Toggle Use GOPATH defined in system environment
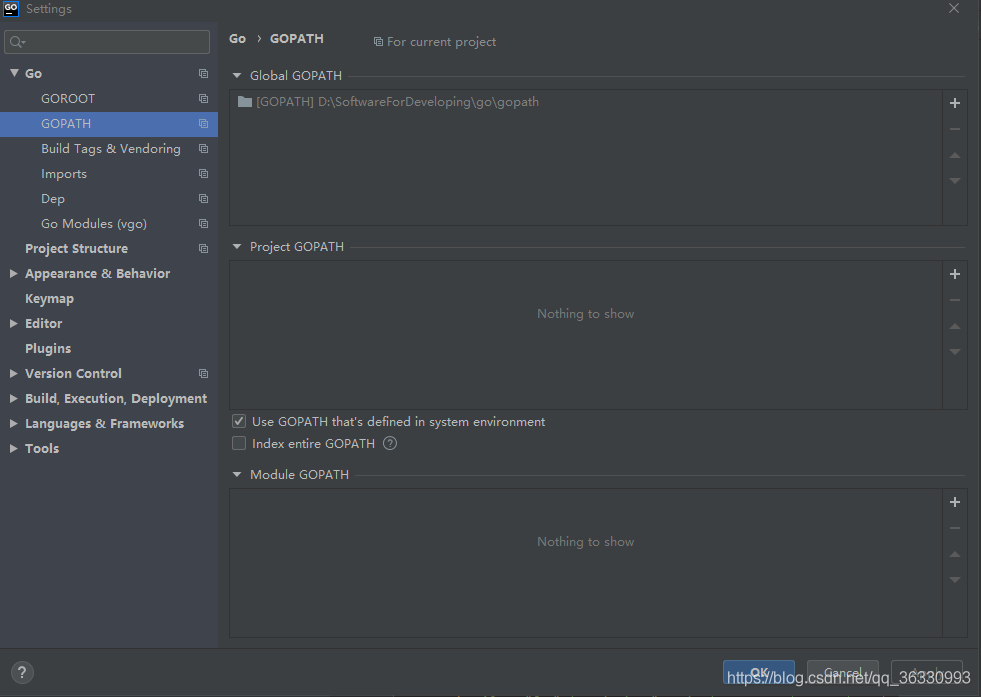The image size is (981, 697). coord(239,422)
